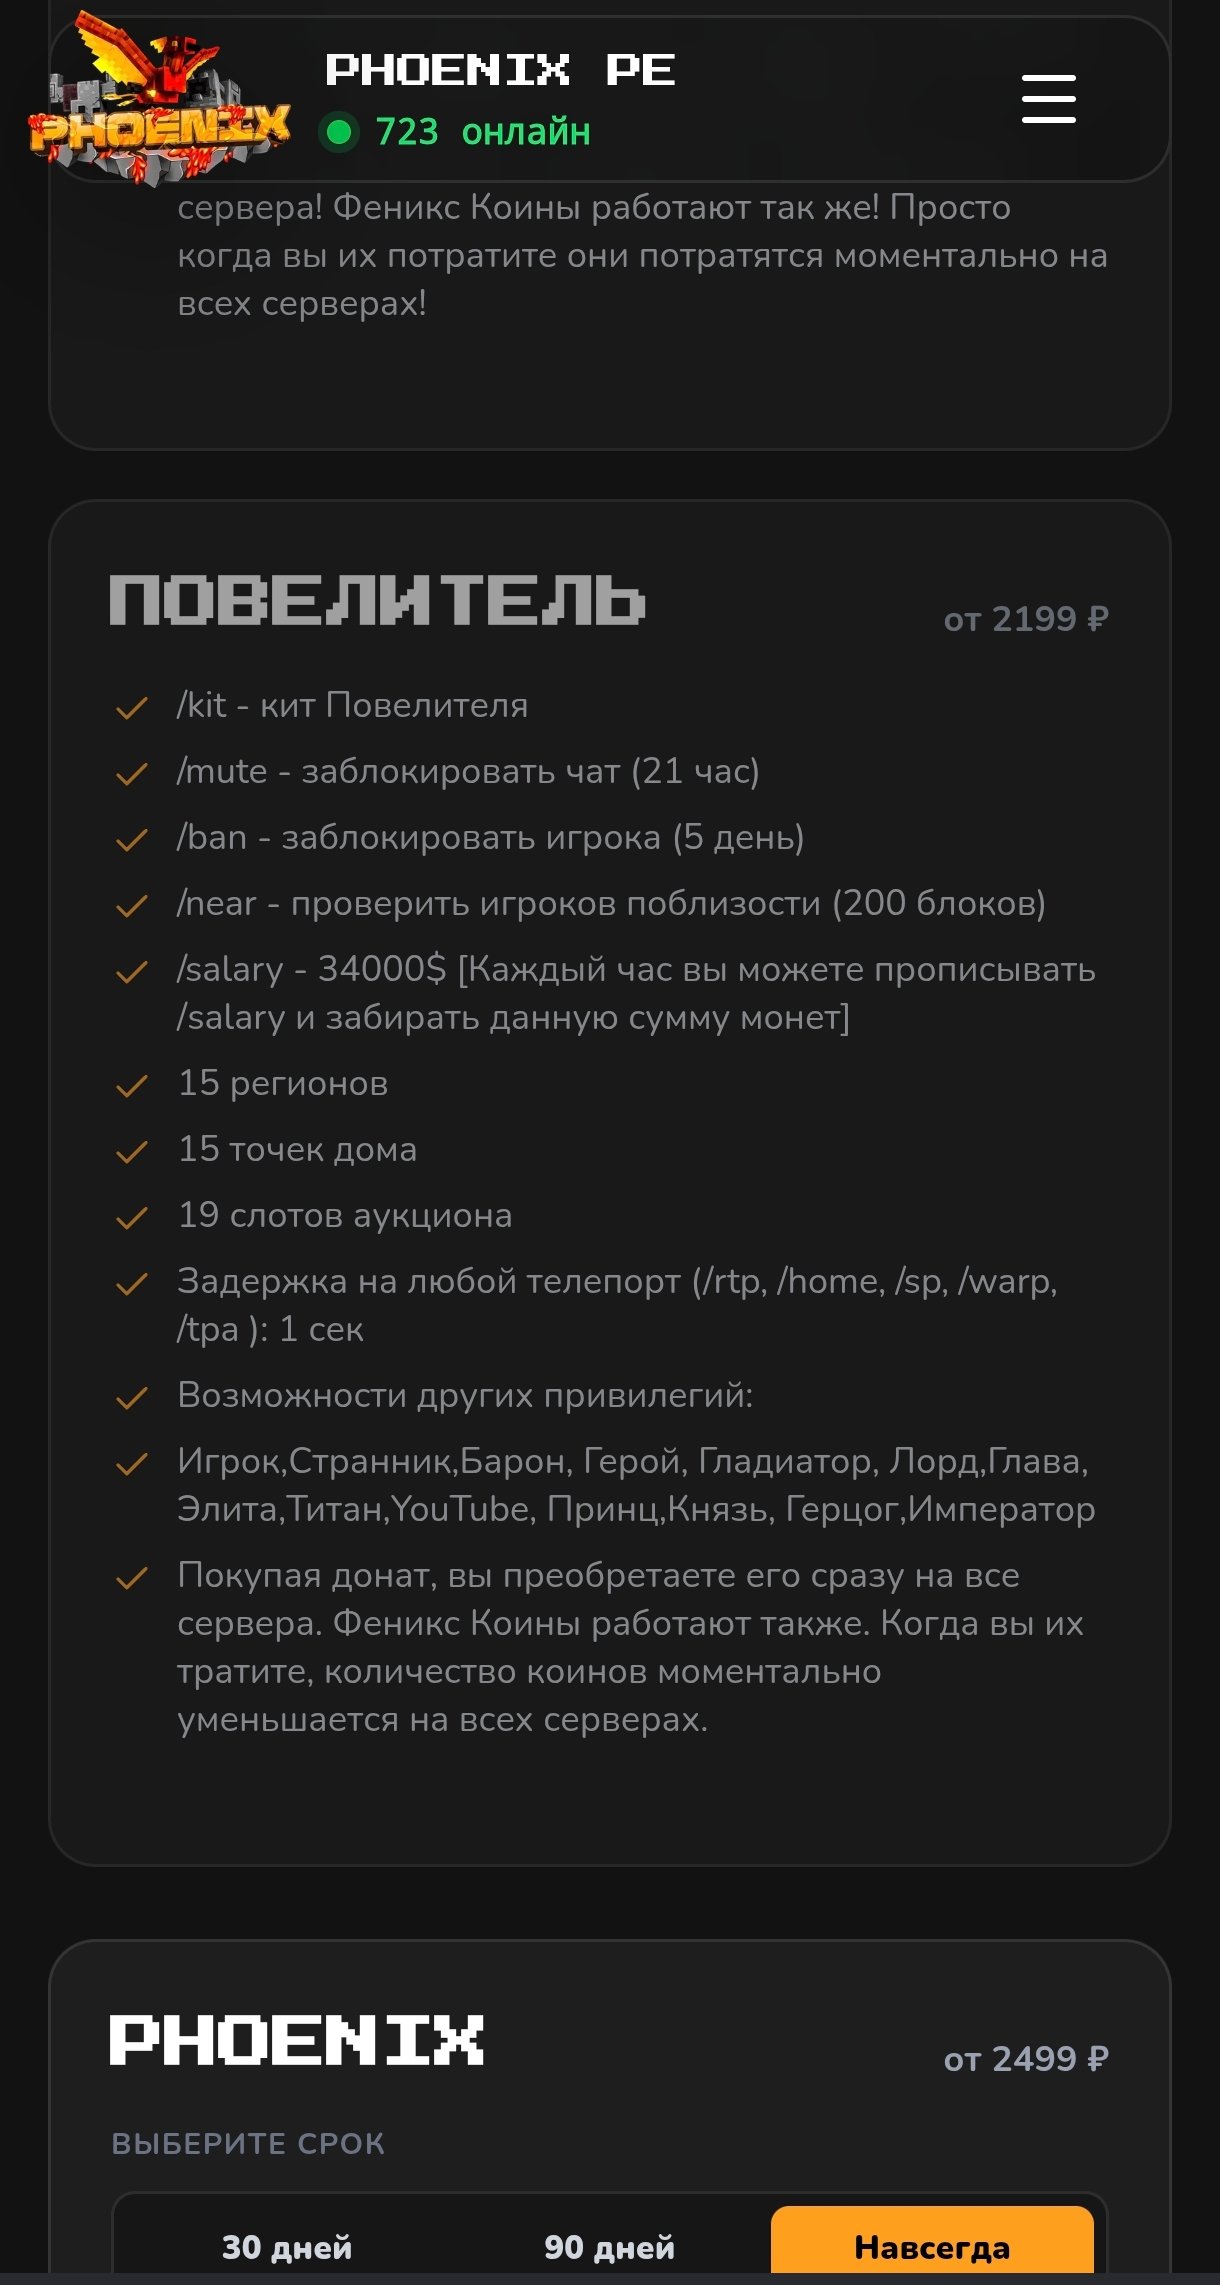
Task: Click checkmark beside Возможности других привилегий
Action: [132, 1398]
